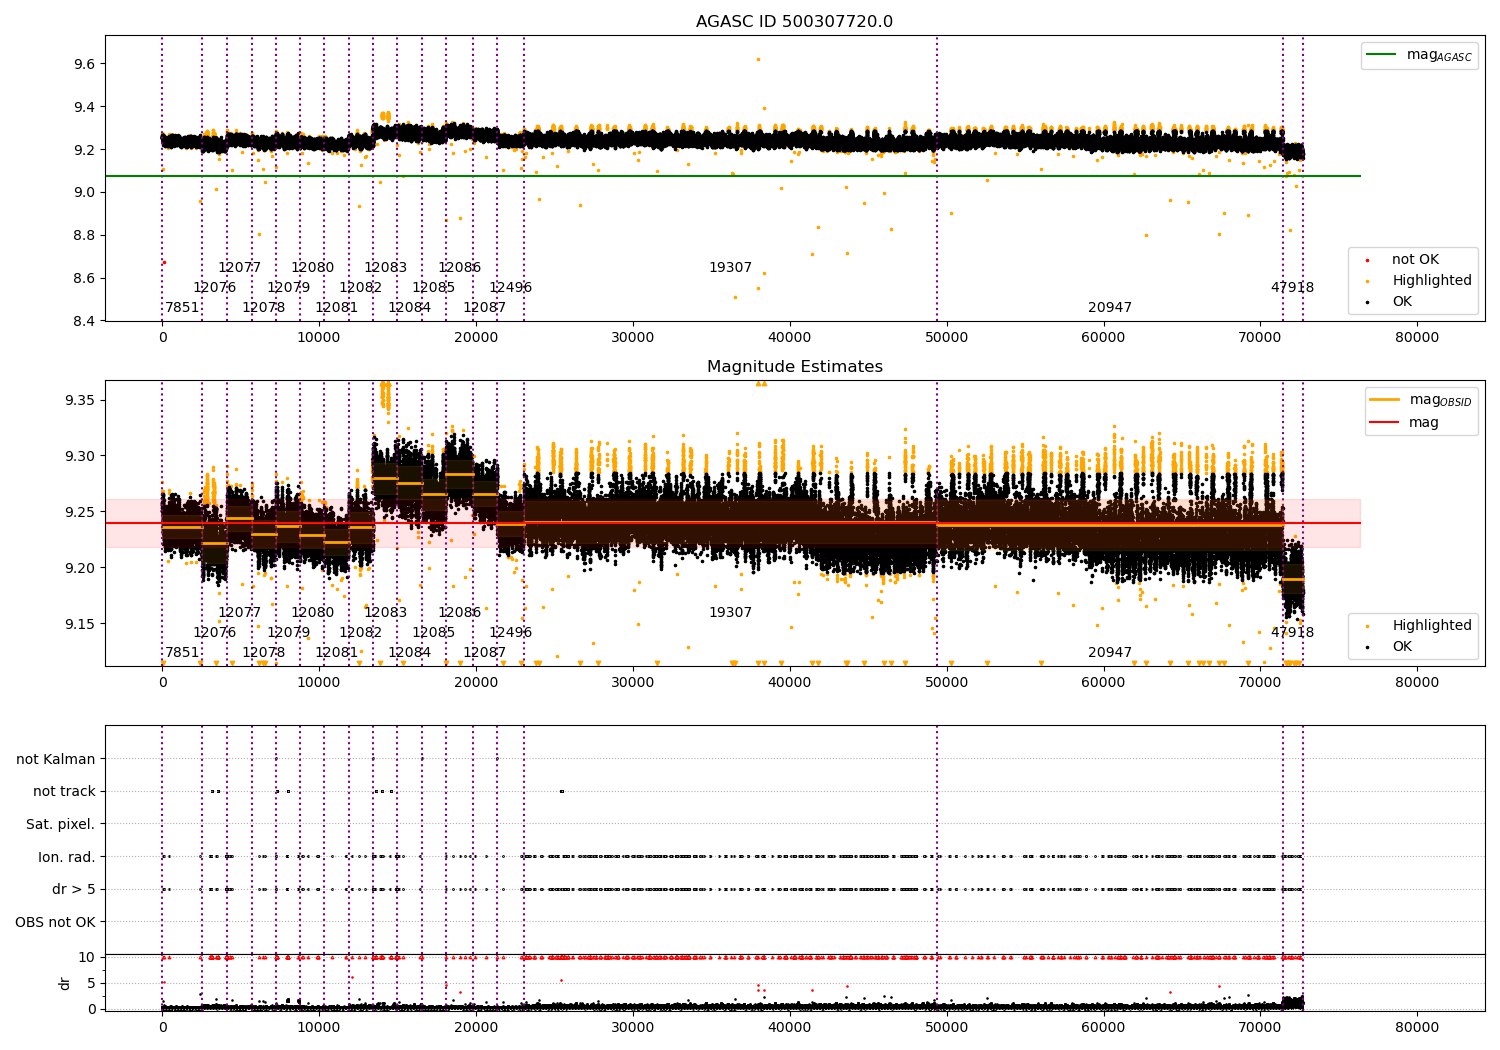Click the 30000 x-tick under Magnitude Estimates plot
The width and height of the screenshot is (1500, 1050).
(633, 683)
